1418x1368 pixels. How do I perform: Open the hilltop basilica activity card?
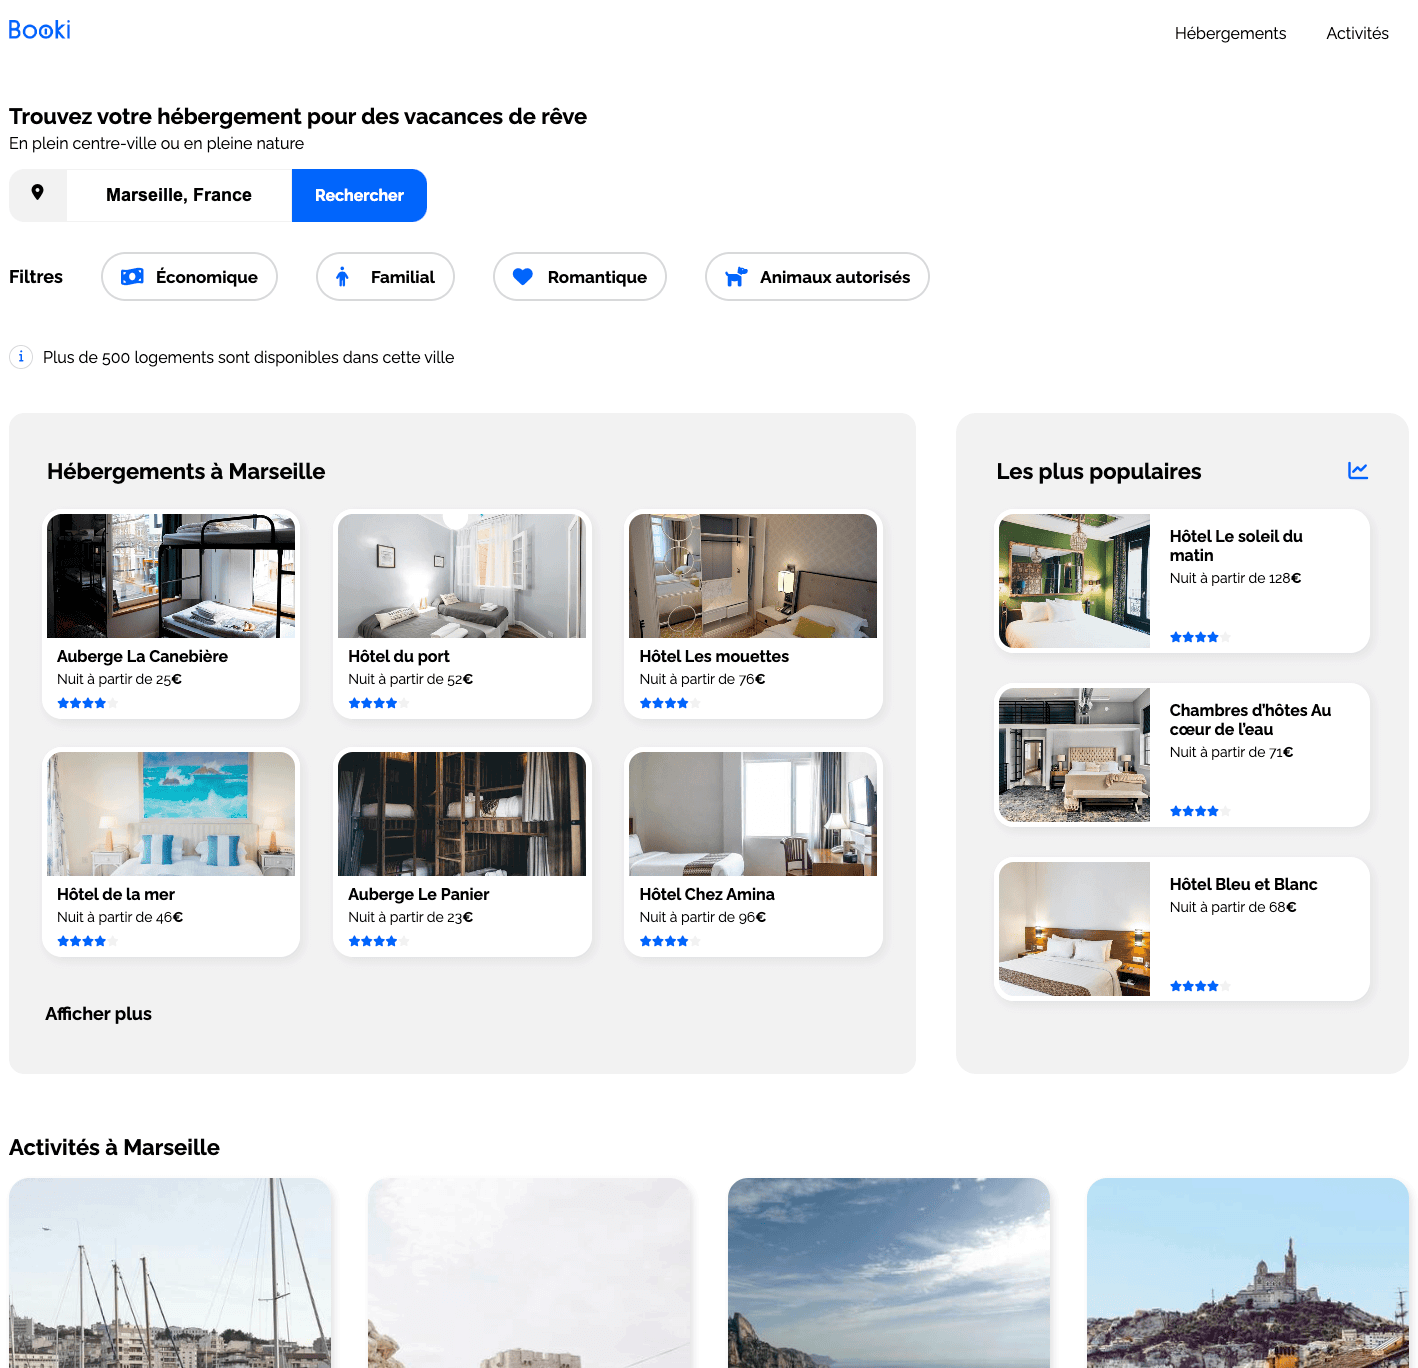click(x=1248, y=1273)
